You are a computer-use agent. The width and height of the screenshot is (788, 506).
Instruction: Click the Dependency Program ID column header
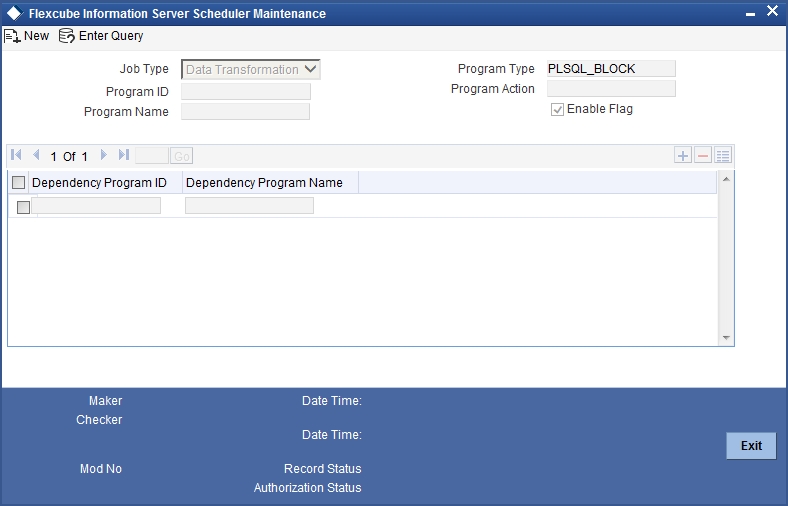coord(100,182)
